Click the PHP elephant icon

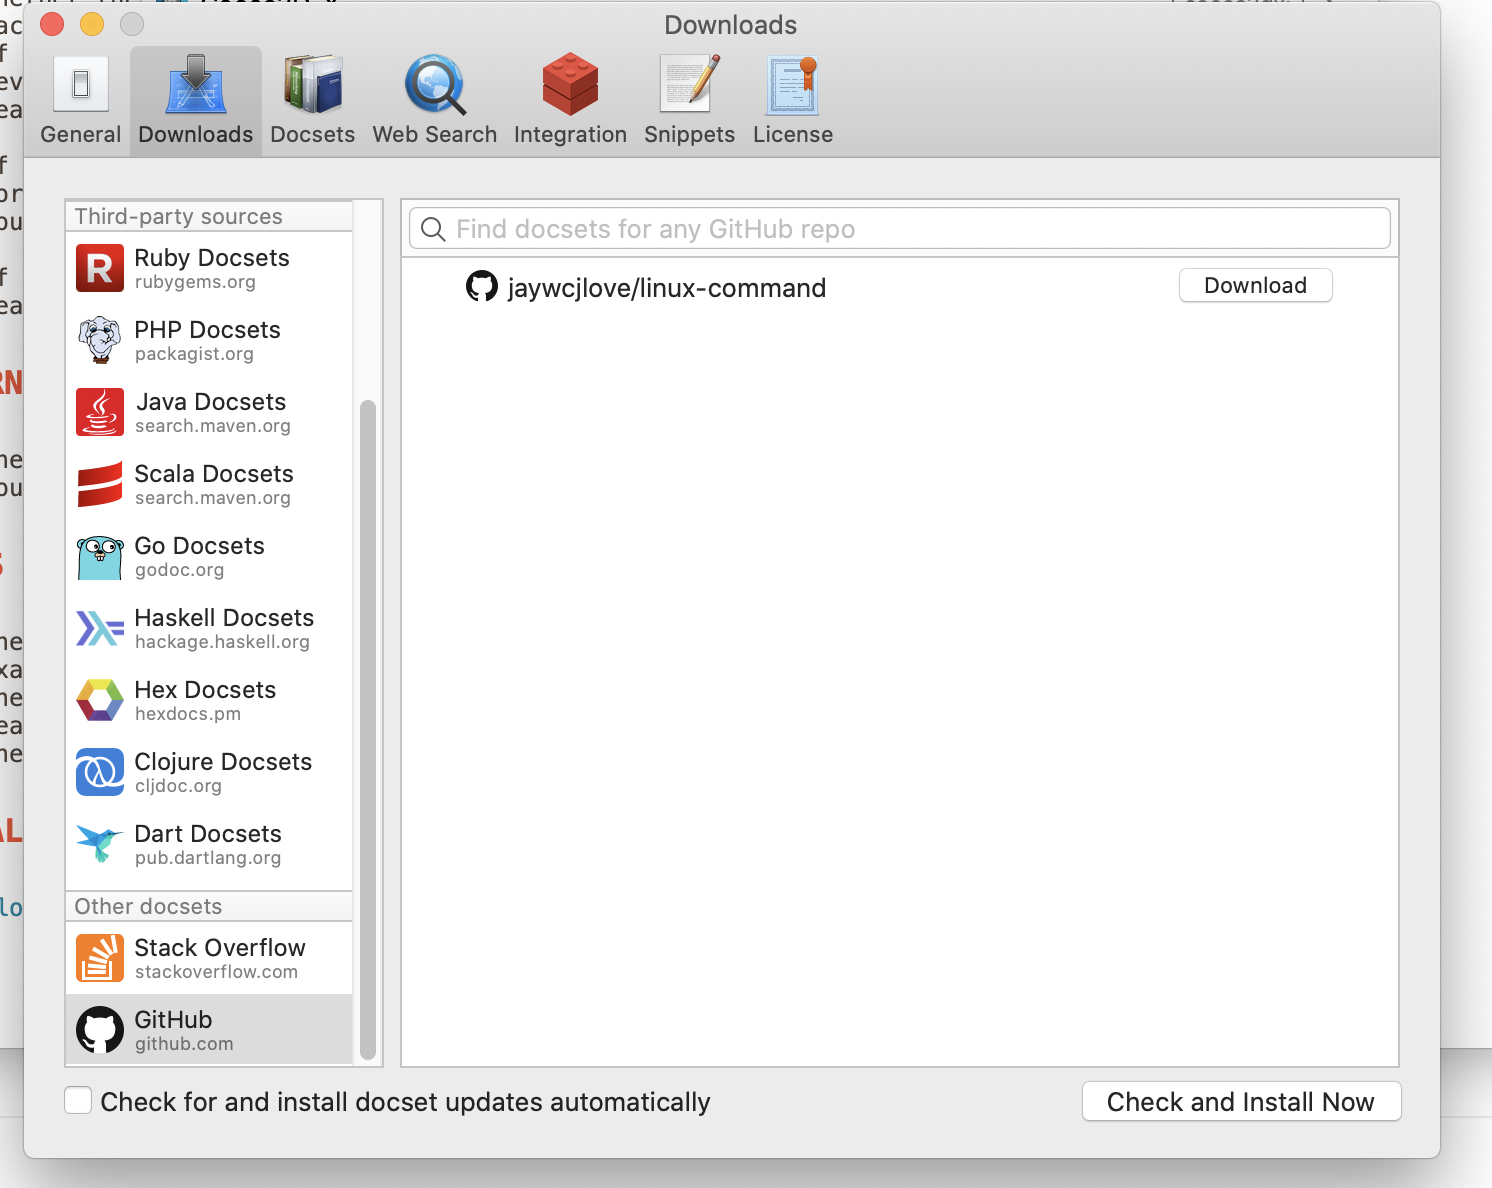[100, 340]
